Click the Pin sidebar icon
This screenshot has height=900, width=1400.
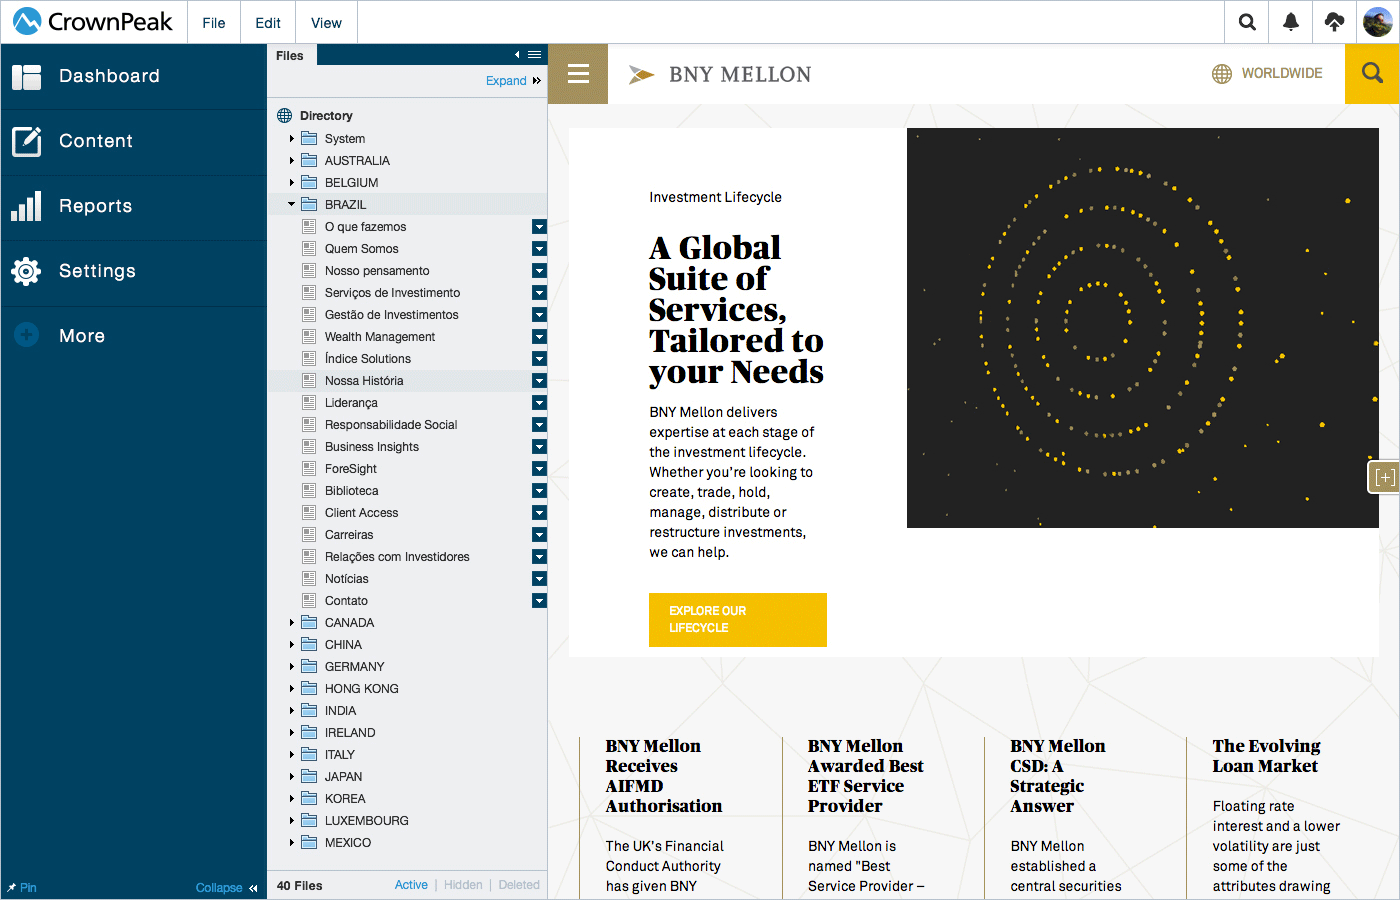point(12,888)
